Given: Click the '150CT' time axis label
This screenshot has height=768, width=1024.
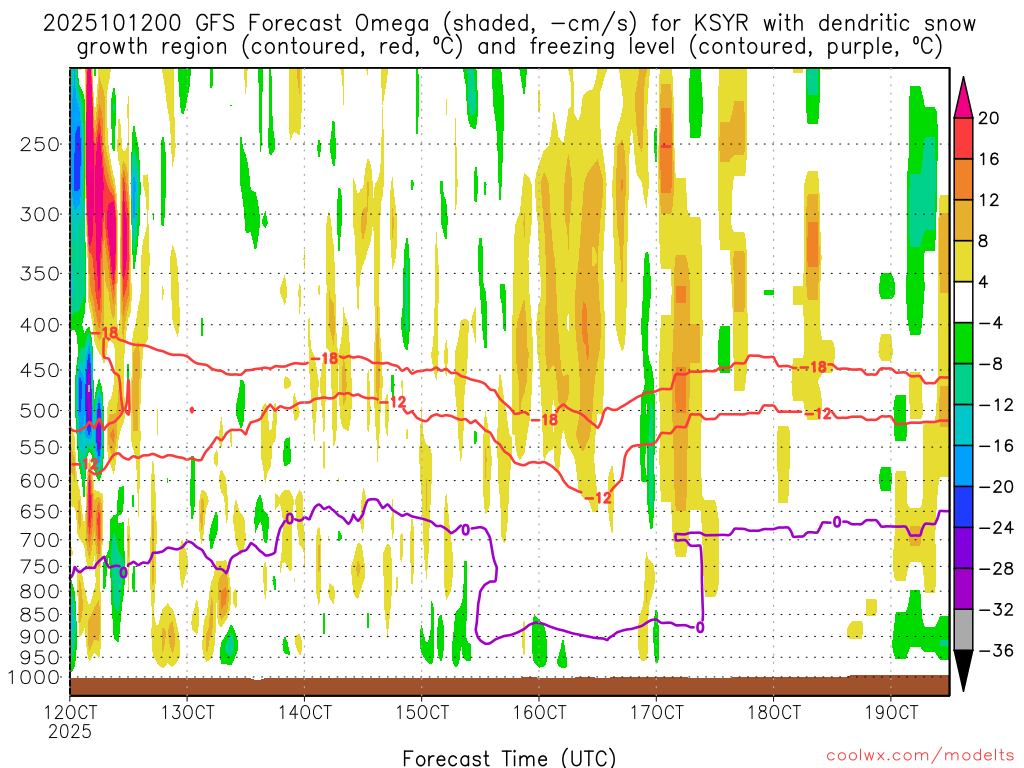Looking at the screenshot, I should pyautogui.click(x=422, y=712).
